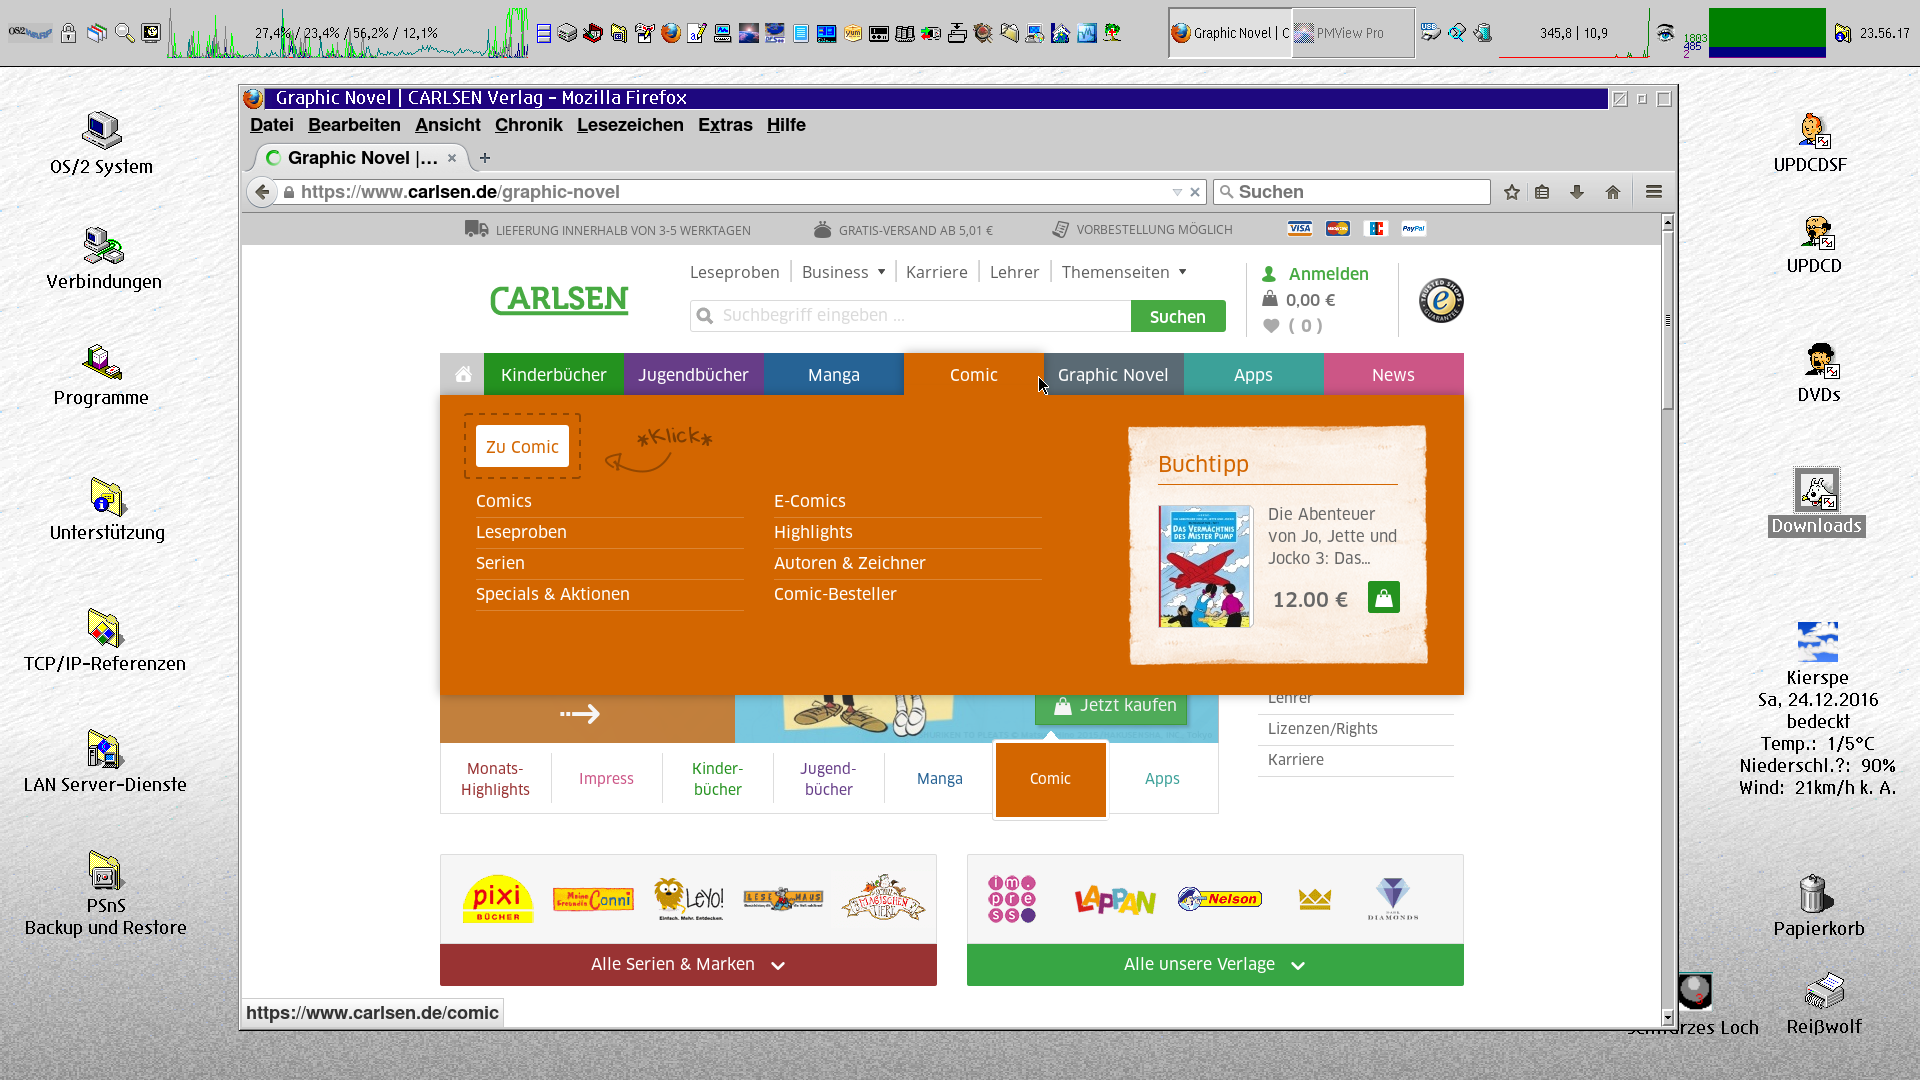Open the Lesezeichen menu
Screen dimensions: 1920x1080
coord(630,125)
